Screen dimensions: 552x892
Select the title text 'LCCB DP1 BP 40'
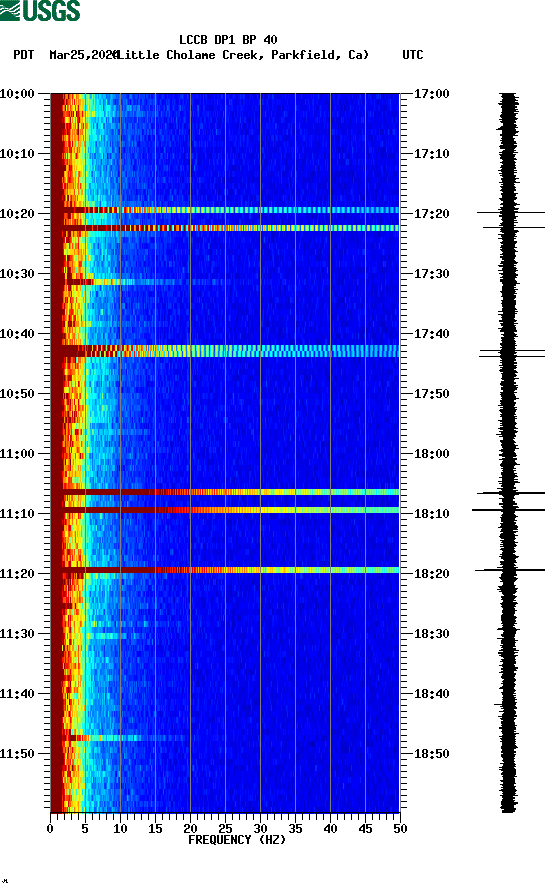point(228,40)
